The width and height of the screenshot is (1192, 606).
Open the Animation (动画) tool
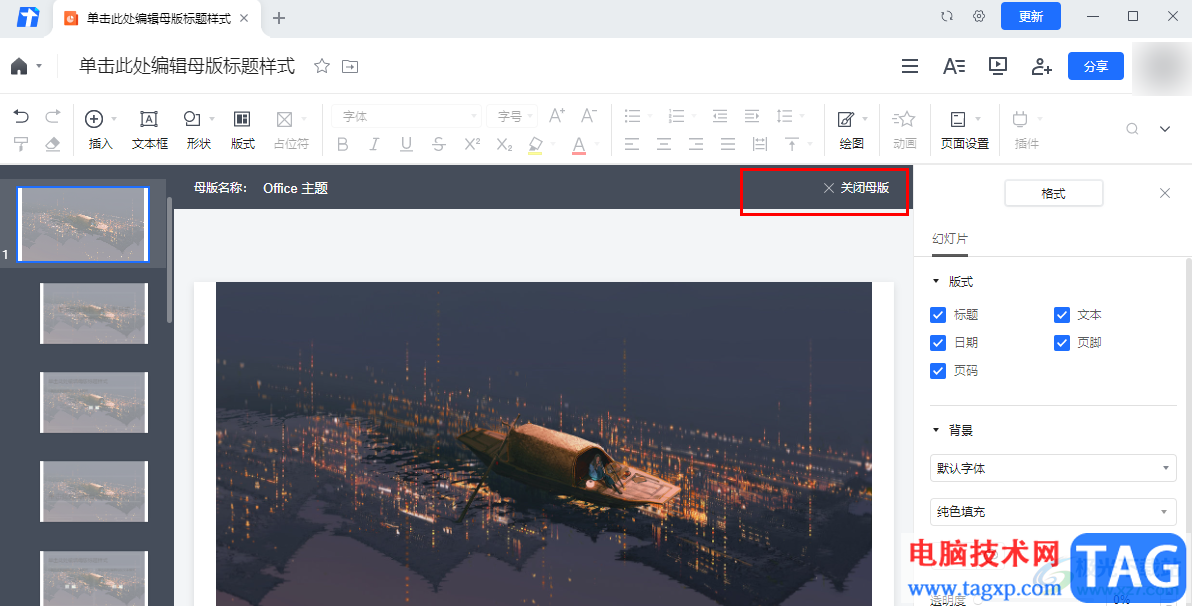coord(904,129)
